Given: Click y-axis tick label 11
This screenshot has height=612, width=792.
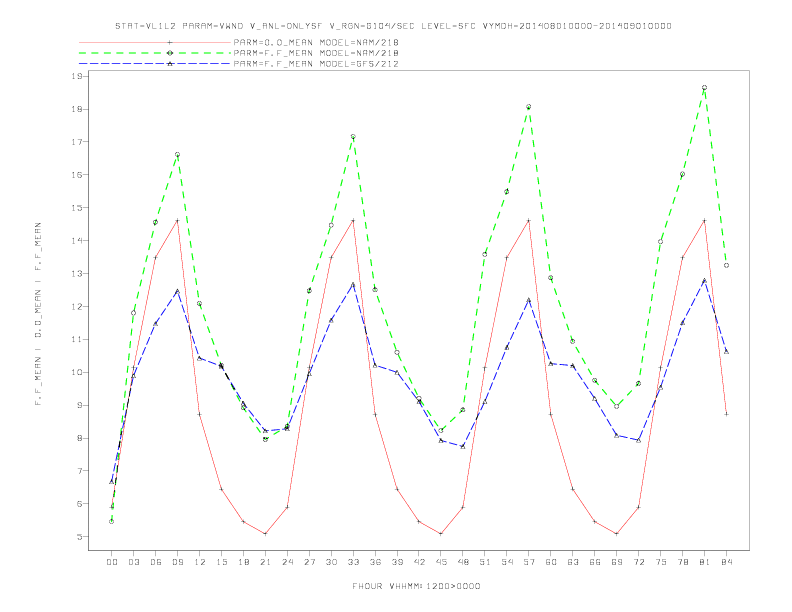Looking at the screenshot, I should 77,339.
